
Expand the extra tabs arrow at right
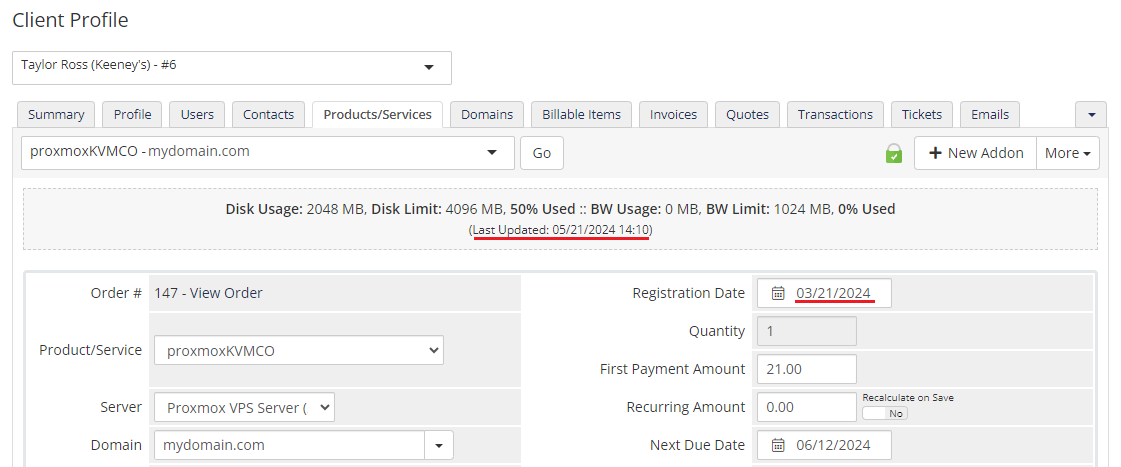click(x=1091, y=114)
